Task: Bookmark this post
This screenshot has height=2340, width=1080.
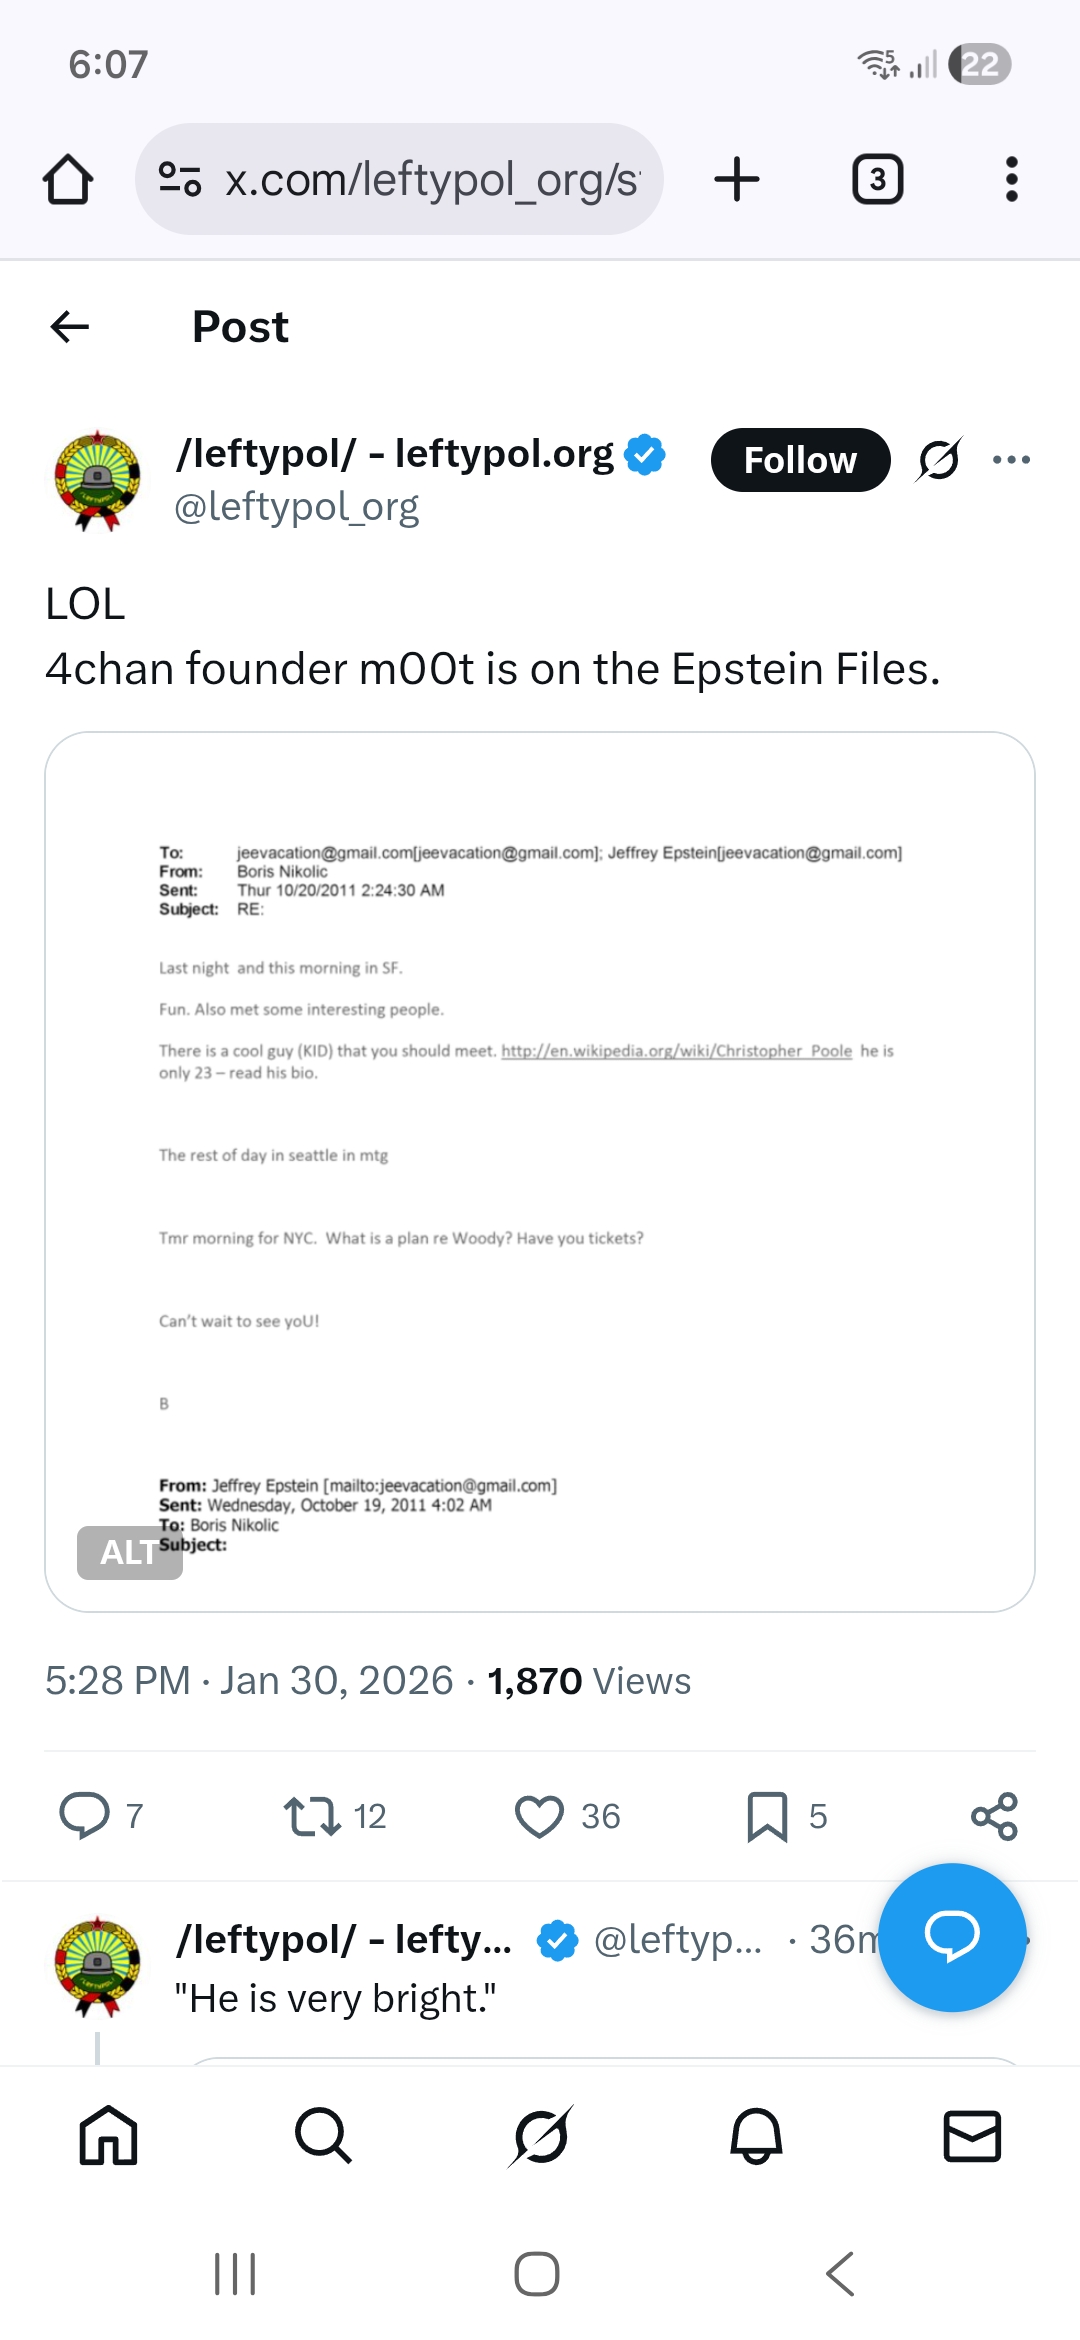Action: (767, 1816)
